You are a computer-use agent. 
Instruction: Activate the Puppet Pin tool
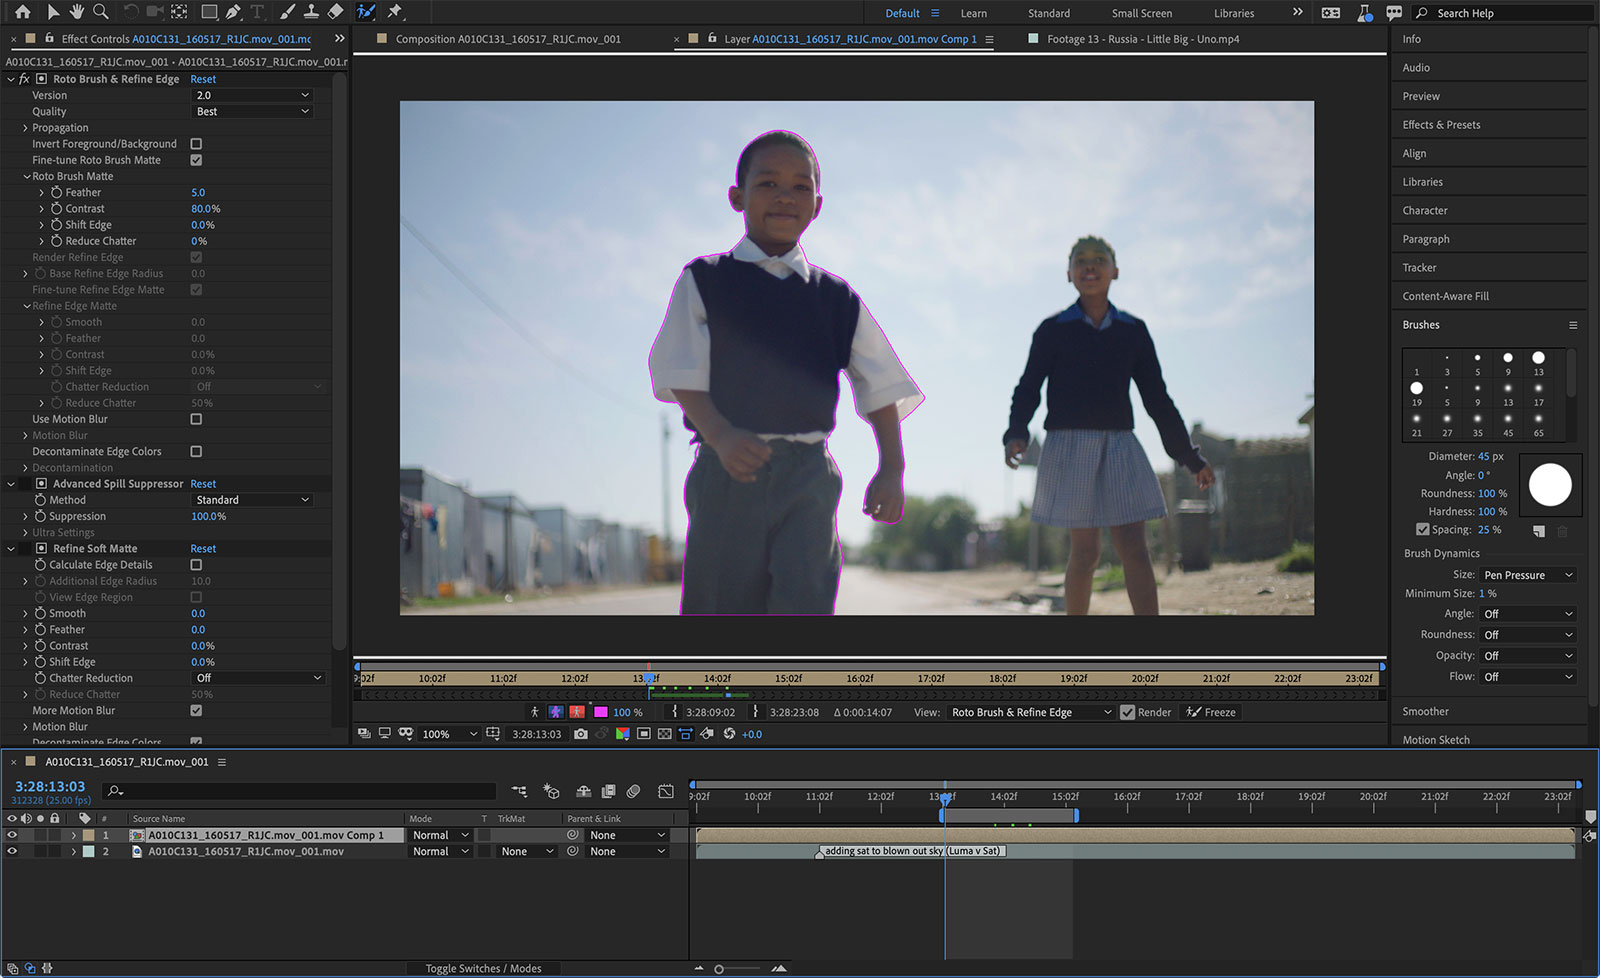[x=395, y=12]
